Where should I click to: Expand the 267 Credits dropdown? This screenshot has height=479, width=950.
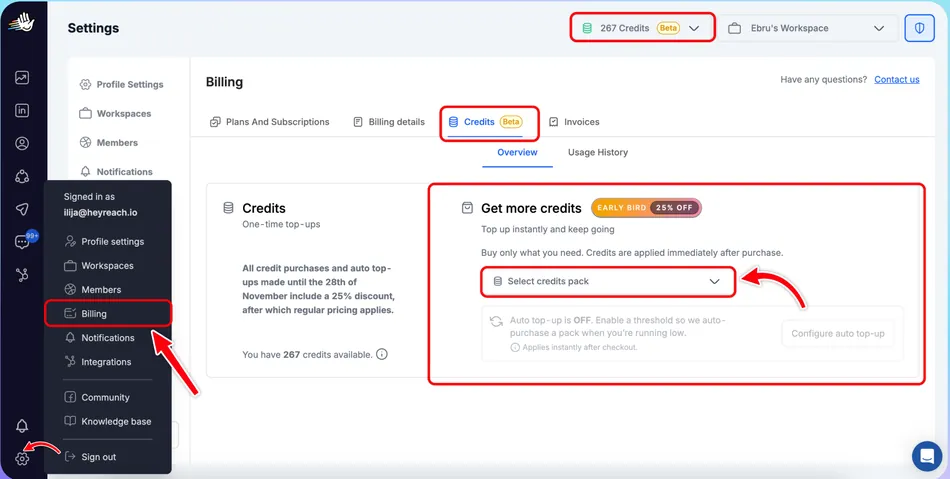[x=642, y=28]
